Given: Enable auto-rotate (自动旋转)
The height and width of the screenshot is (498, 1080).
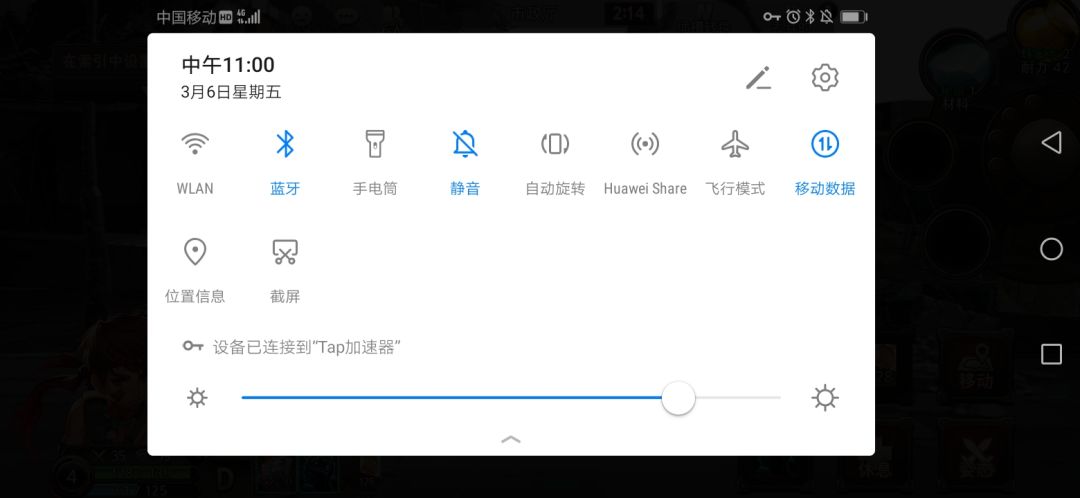Looking at the screenshot, I should pyautogui.click(x=555, y=145).
